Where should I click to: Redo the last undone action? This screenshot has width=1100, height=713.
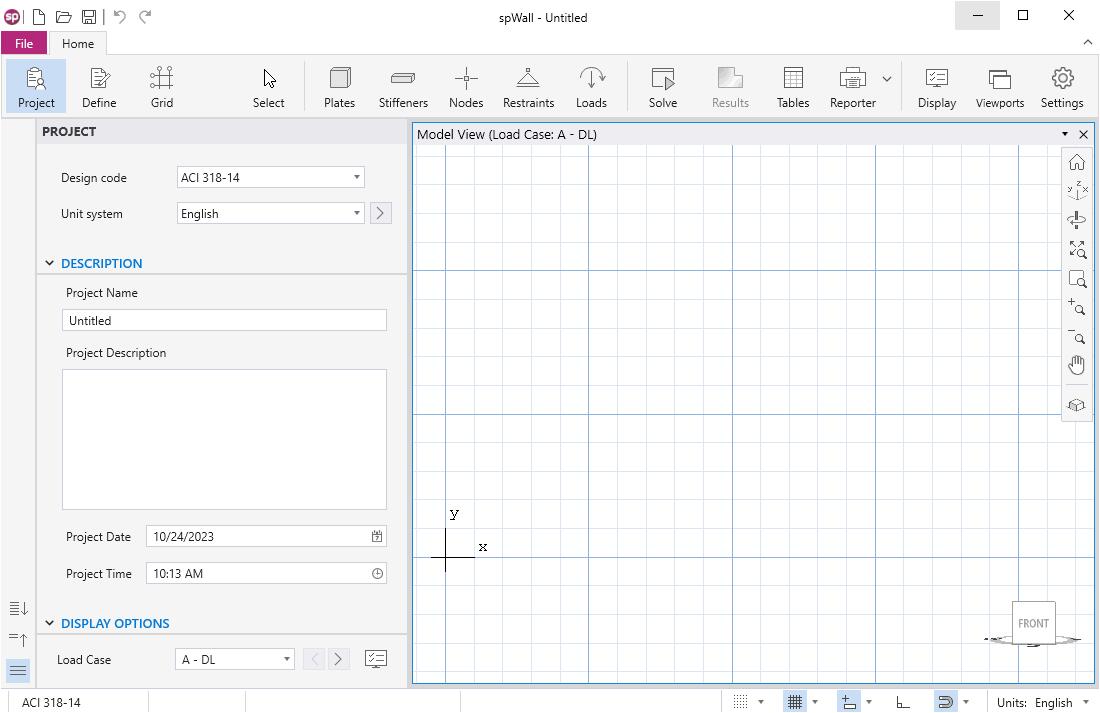145,16
